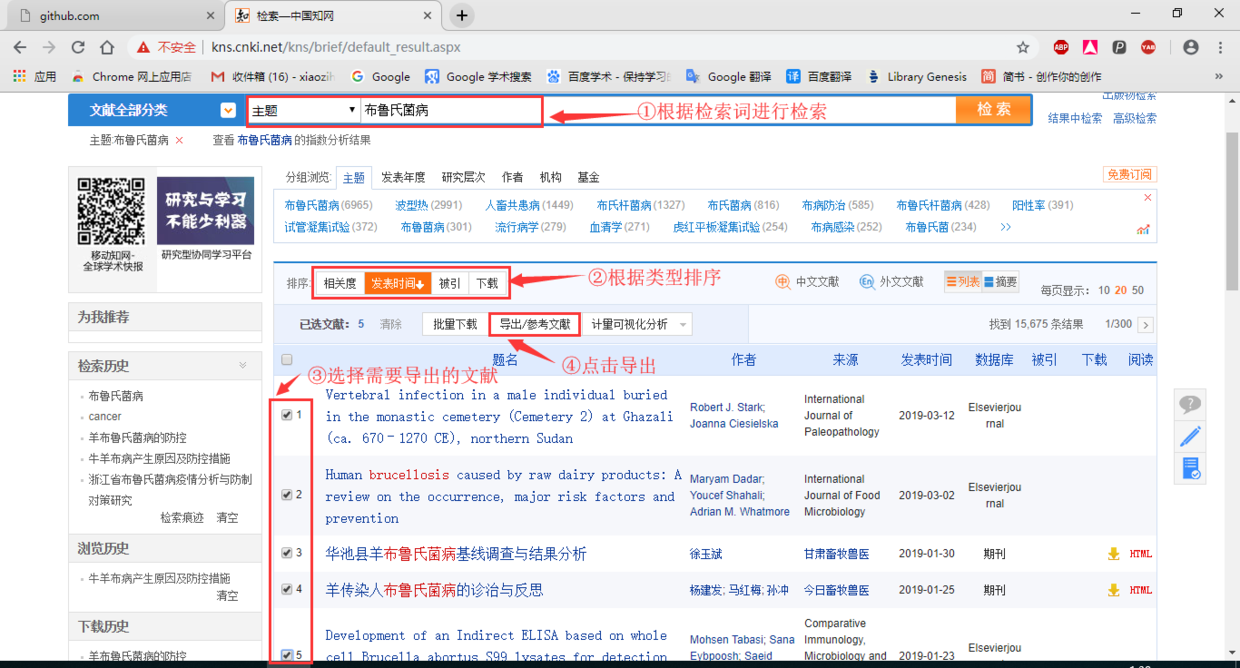The height and width of the screenshot is (668, 1240).
Task: Switch to 列表 list view
Action: (x=963, y=282)
